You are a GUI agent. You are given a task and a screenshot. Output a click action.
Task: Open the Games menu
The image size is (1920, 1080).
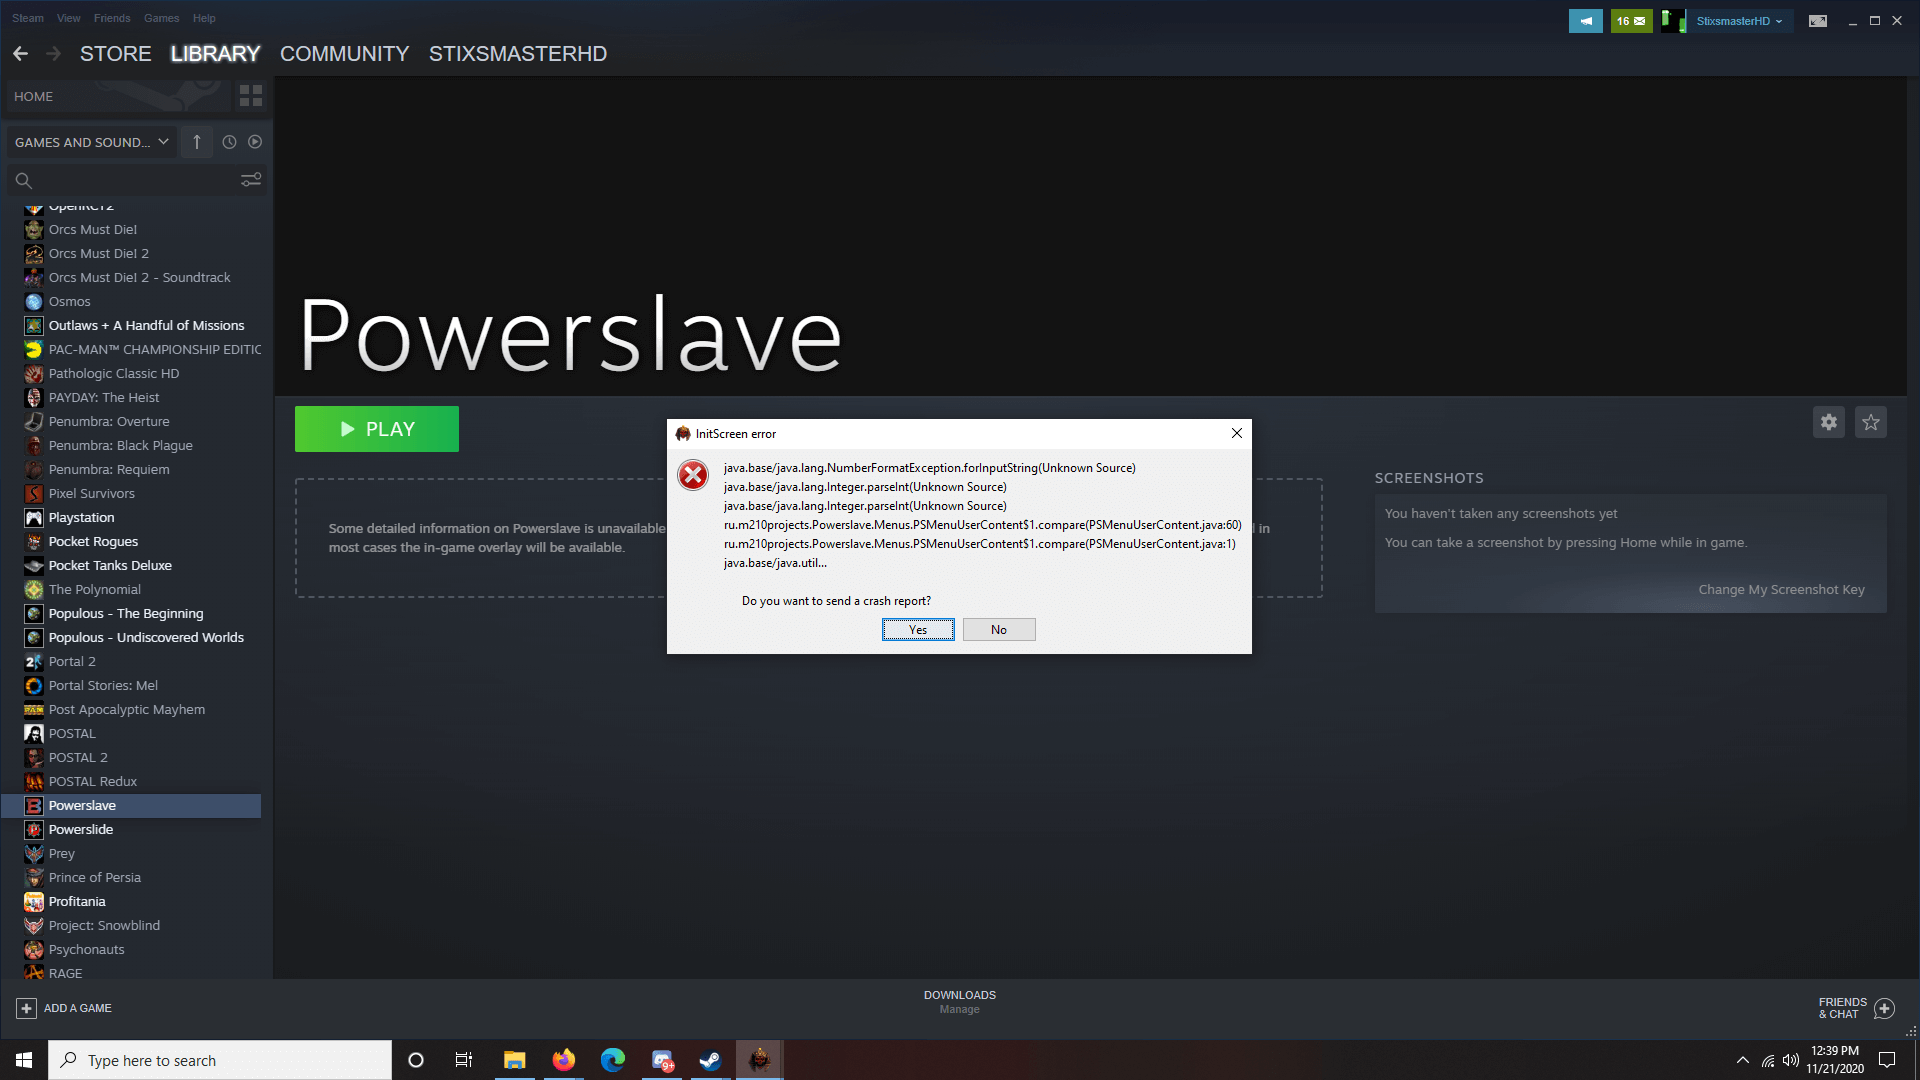pos(161,18)
